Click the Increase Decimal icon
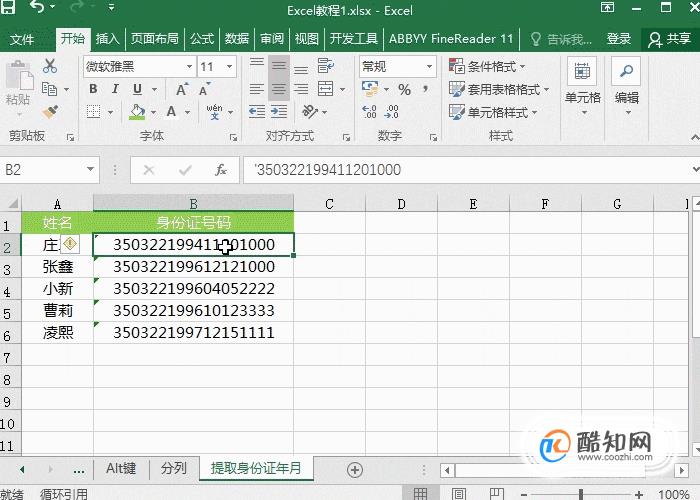The height and width of the screenshot is (500, 700). pos(369,112)
